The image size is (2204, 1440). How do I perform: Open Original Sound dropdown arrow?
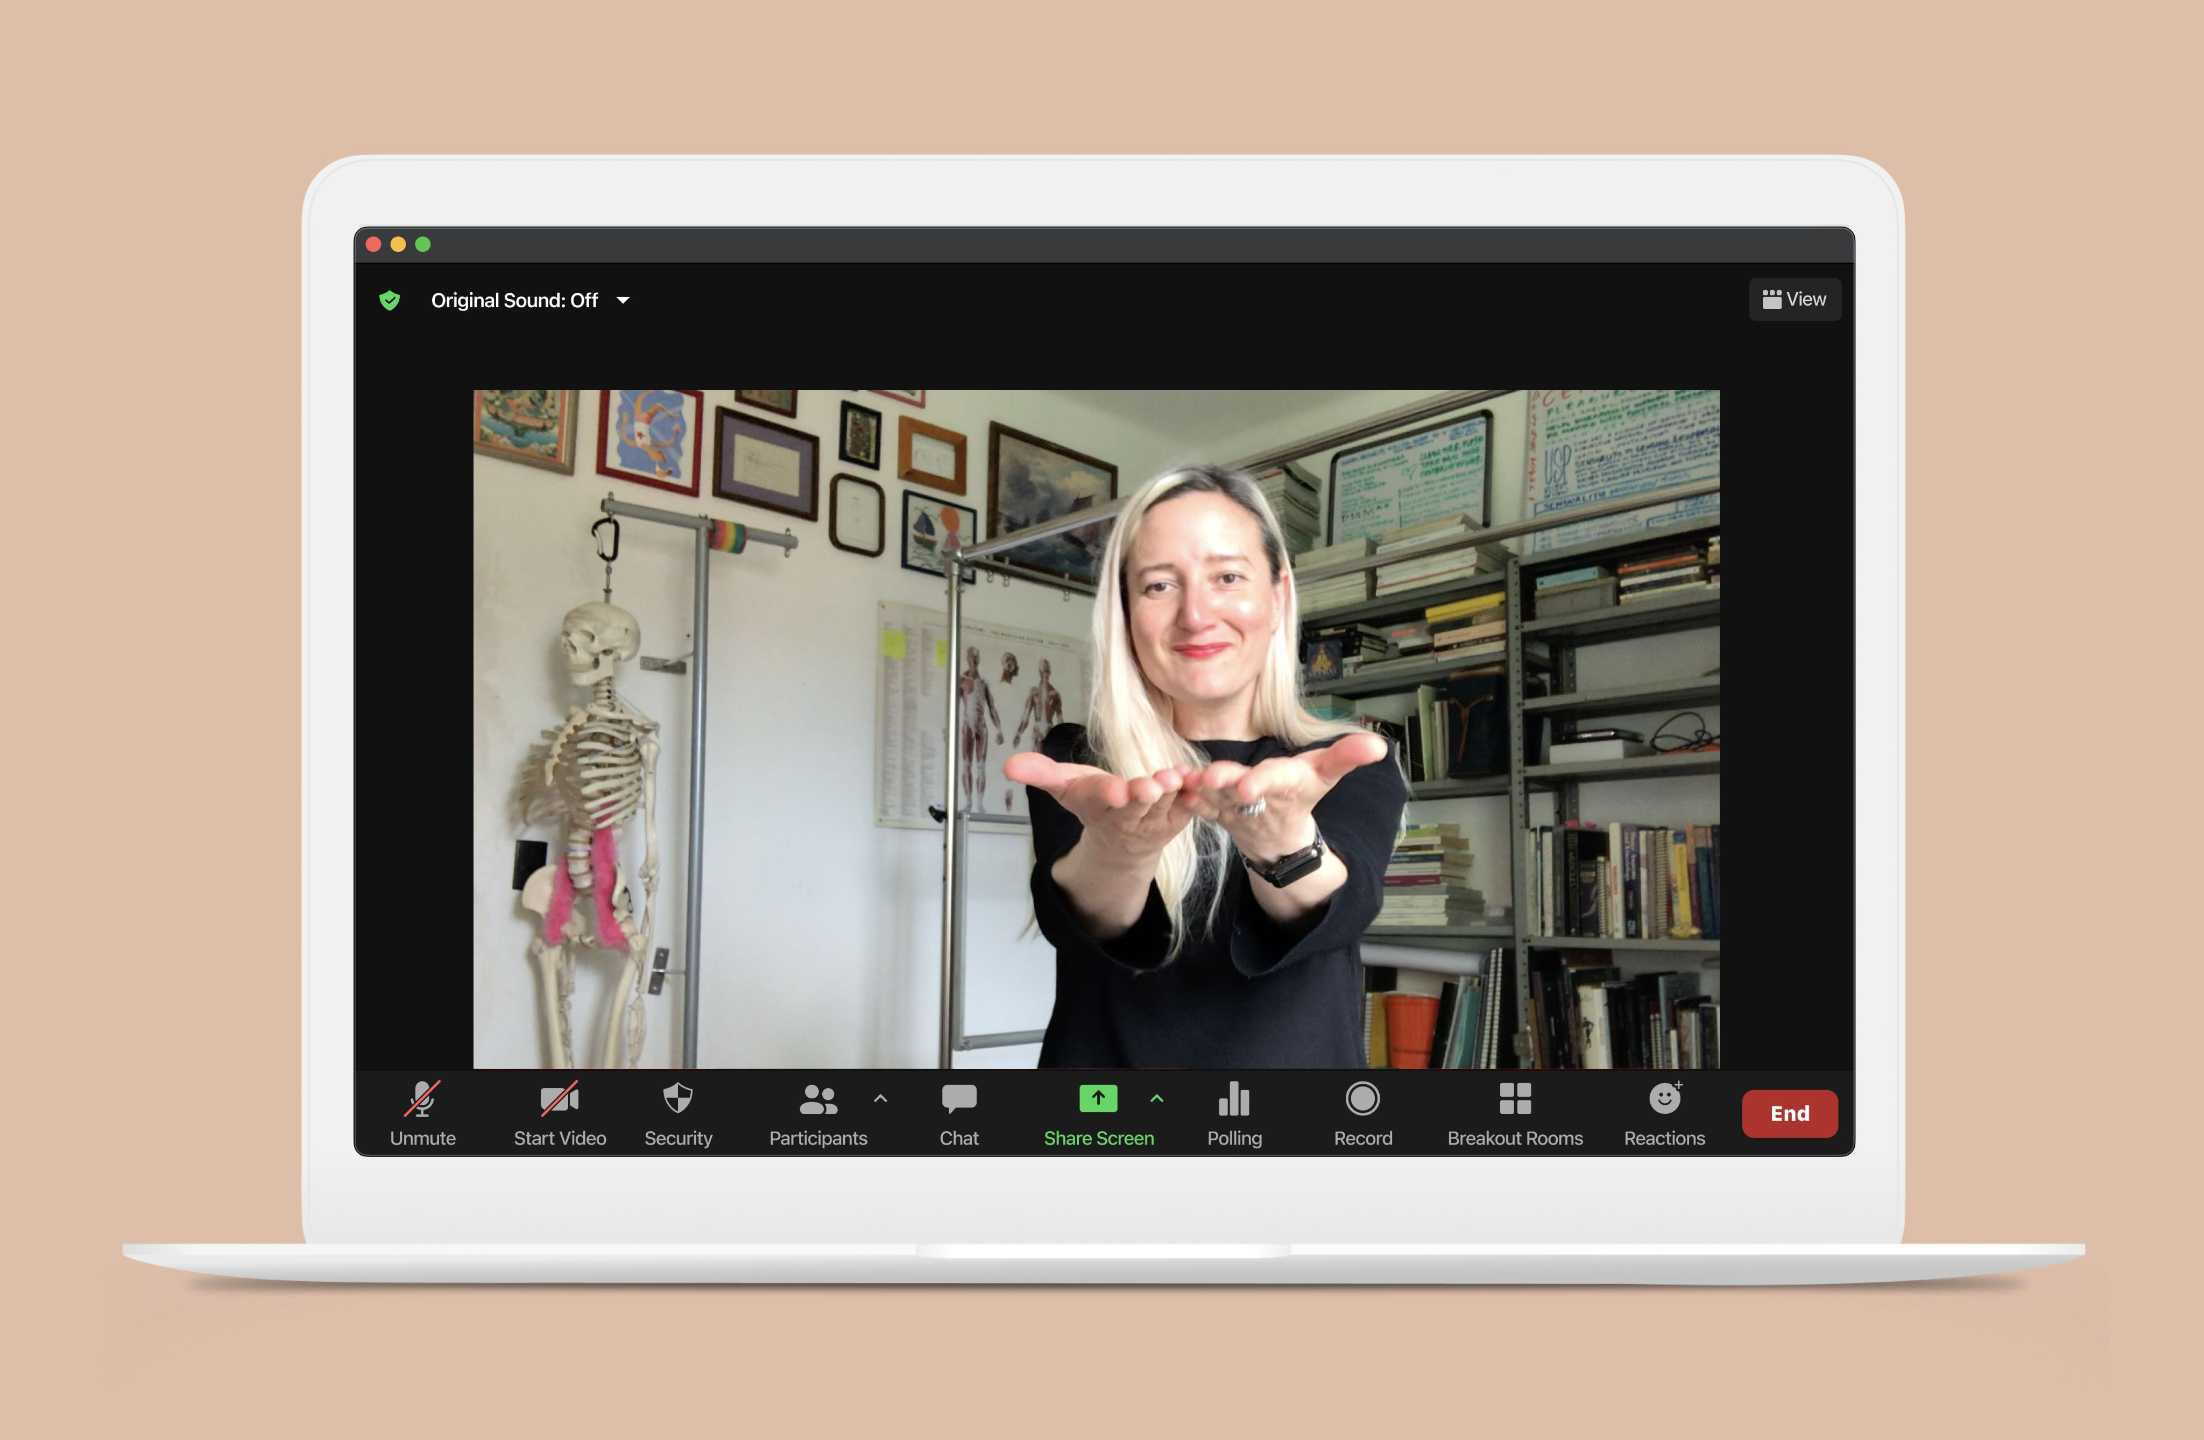click(623, 300)
